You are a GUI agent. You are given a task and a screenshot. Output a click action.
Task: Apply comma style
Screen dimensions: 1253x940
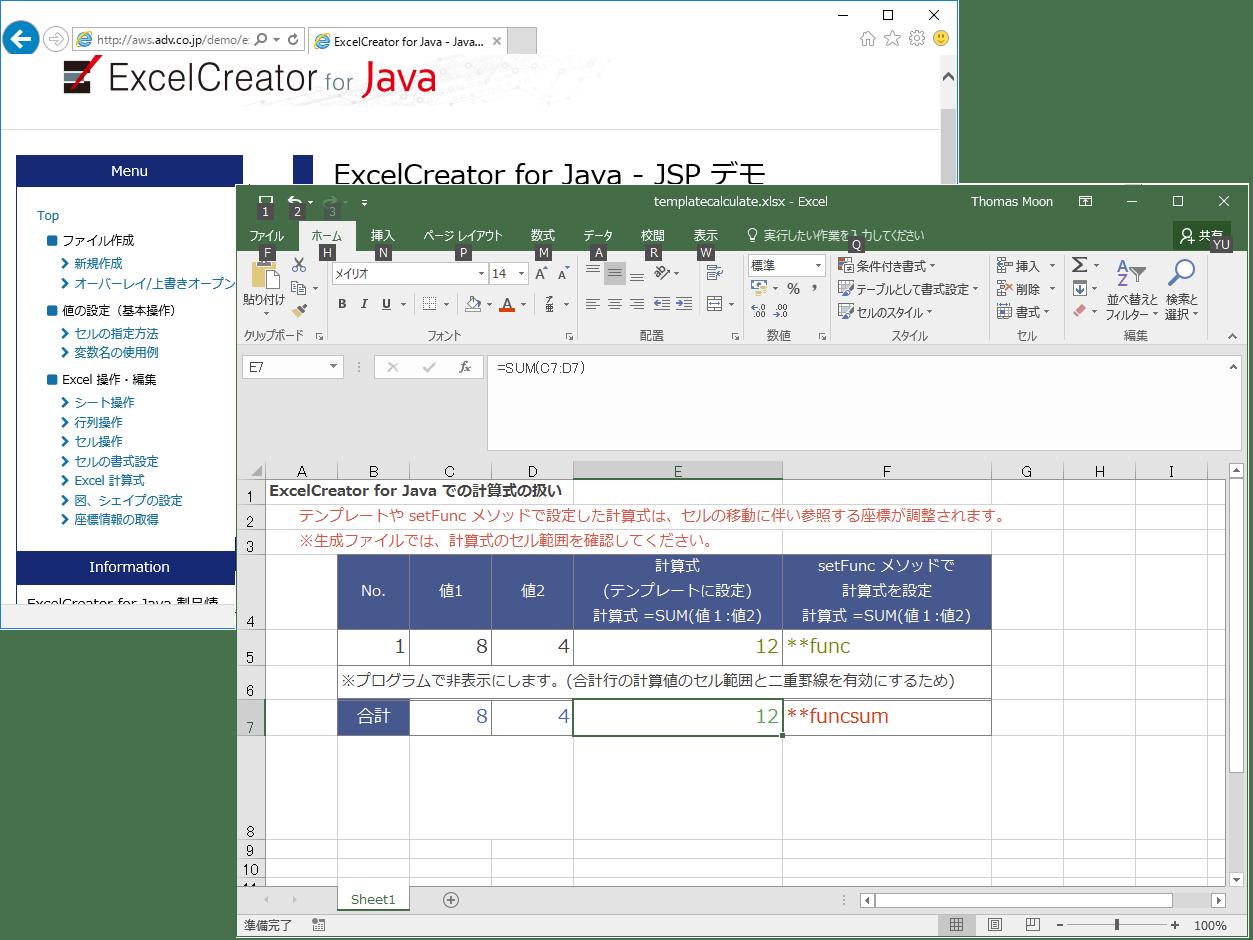click(815, 289)
